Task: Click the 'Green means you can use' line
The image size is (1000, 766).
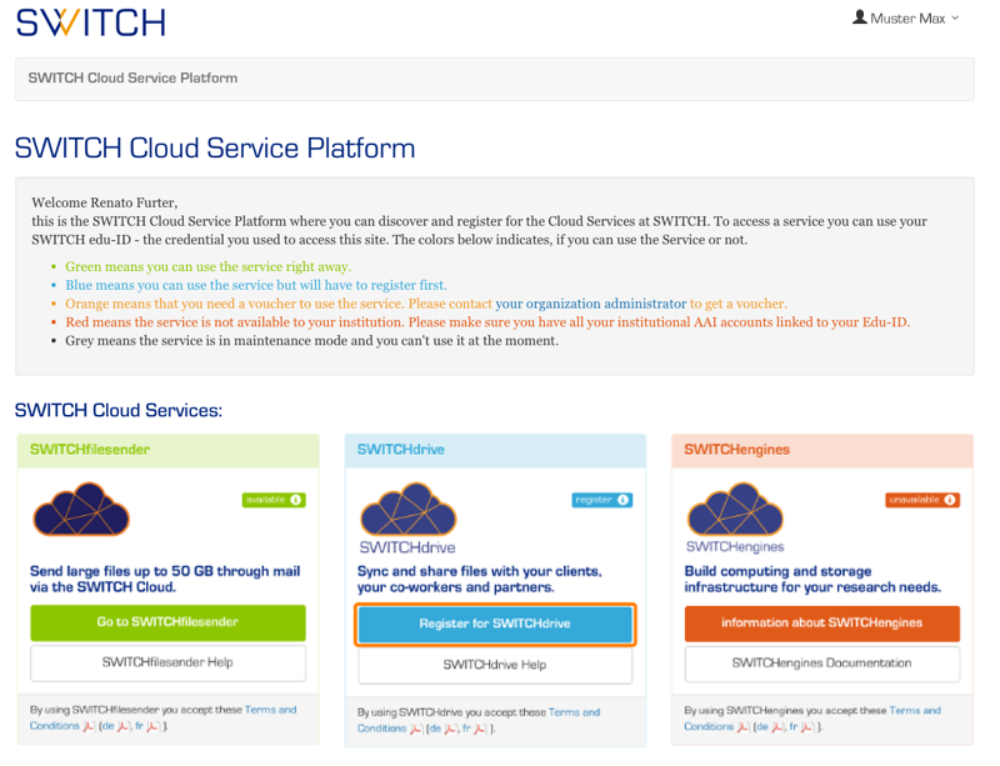Action: click(208, 267)
